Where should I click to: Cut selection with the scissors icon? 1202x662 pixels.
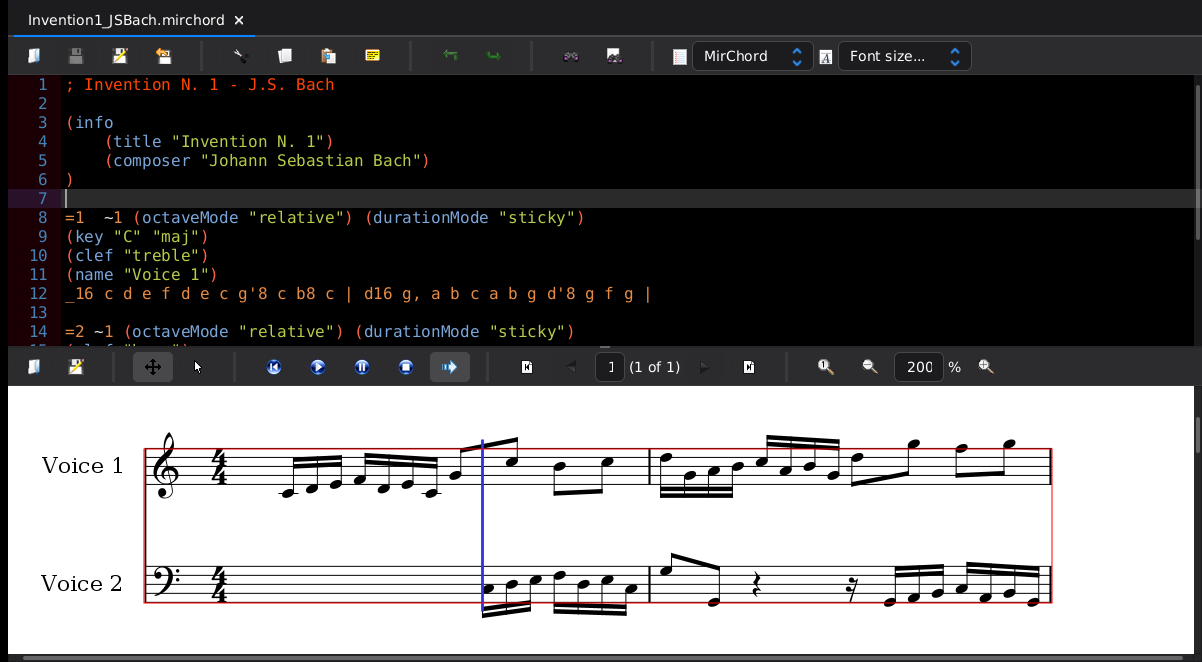coord(240,56)
